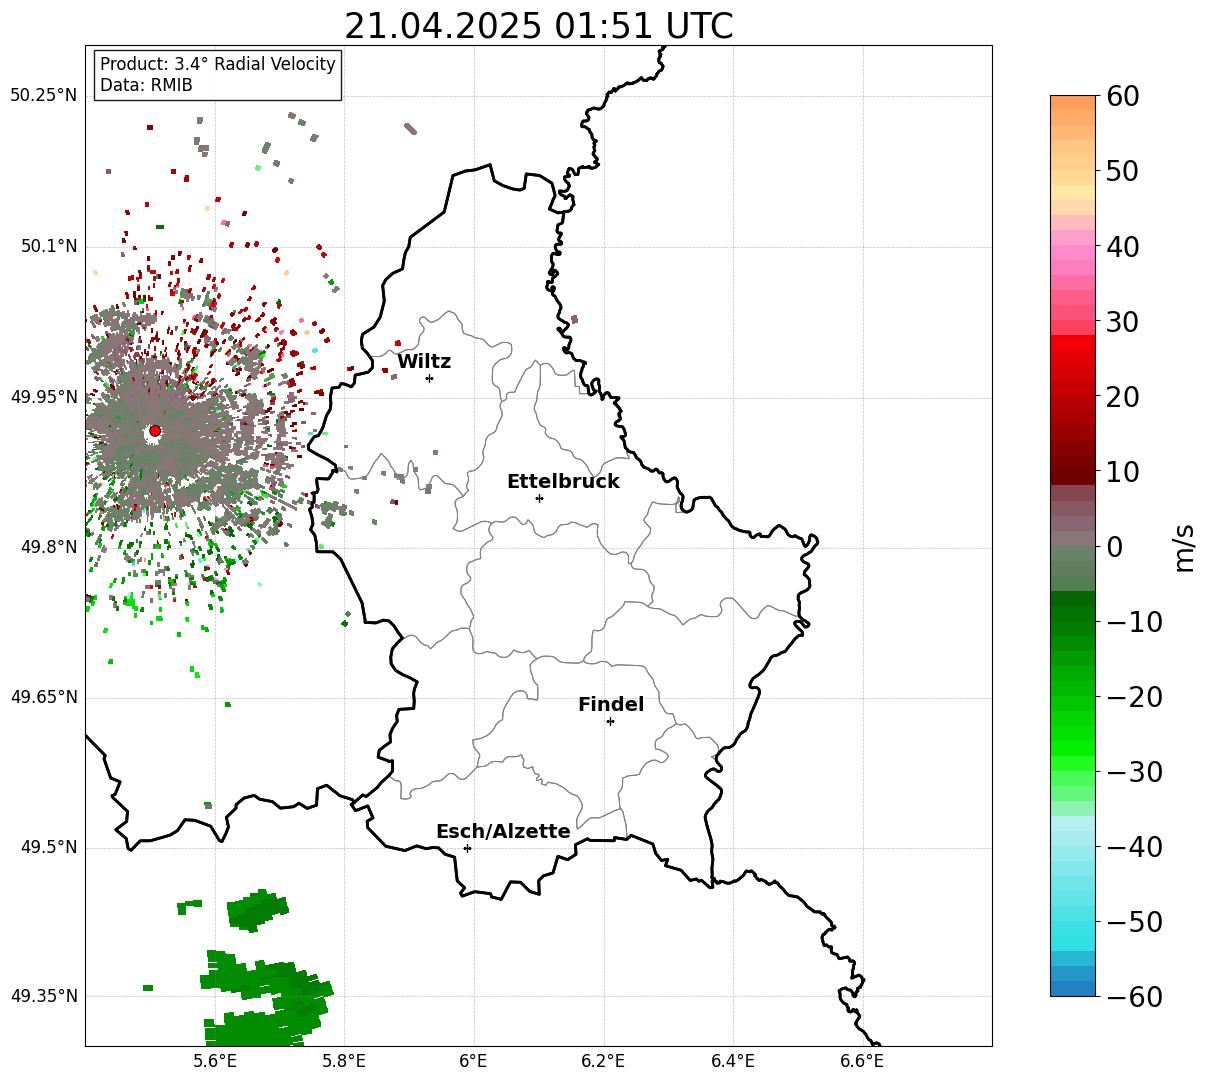This screenshot has height=1081, width=1207.
Task: Click the −30 colorbar tick label
Action: 1134,772
